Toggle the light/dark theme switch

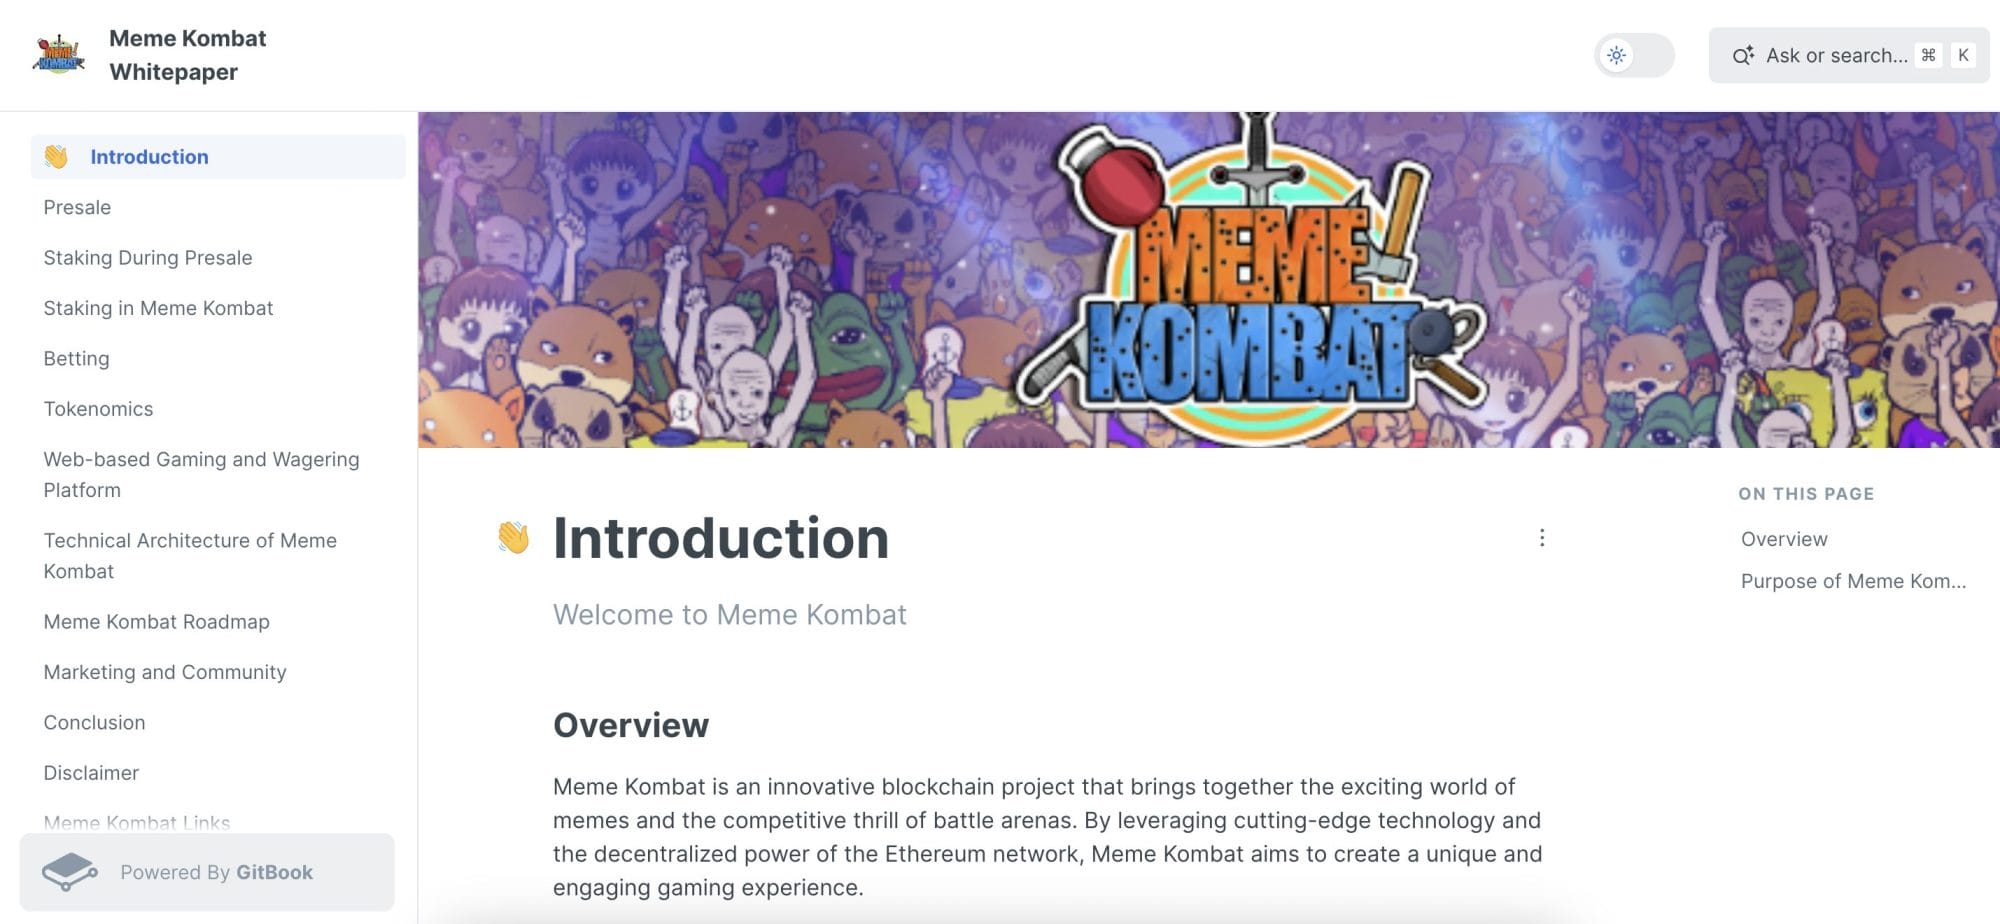click(x=1633, y=55)
